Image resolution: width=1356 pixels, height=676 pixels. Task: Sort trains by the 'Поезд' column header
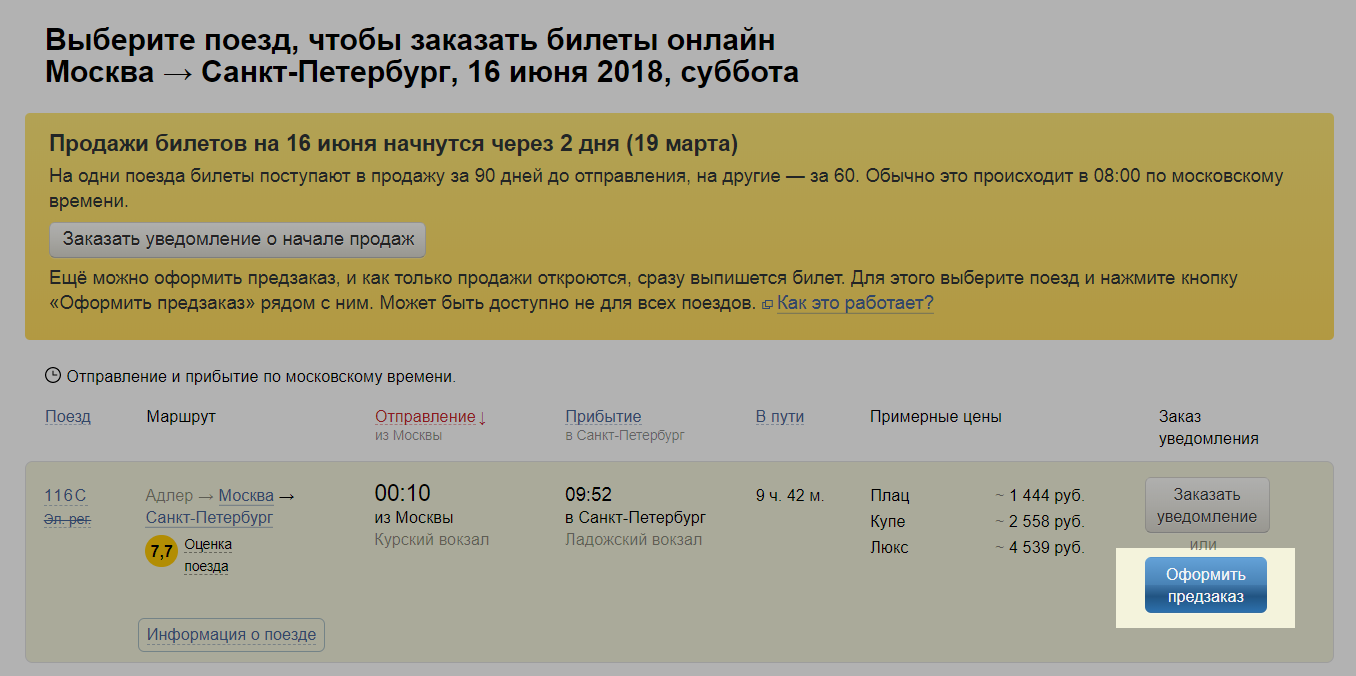pos(68,417)
